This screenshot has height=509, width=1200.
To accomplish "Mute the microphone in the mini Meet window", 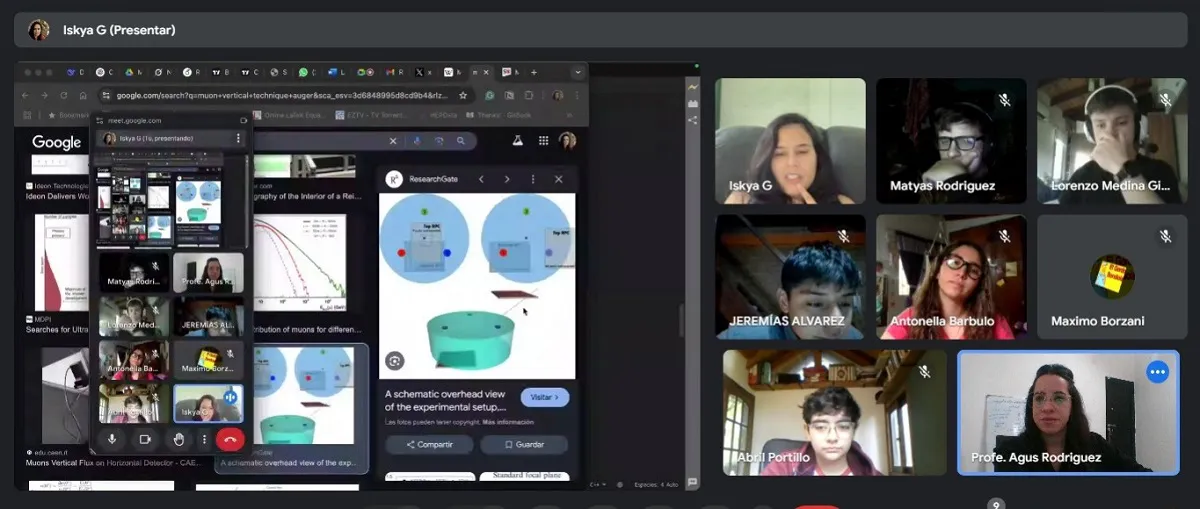I will pyautogui.click(x=112, y=439).
